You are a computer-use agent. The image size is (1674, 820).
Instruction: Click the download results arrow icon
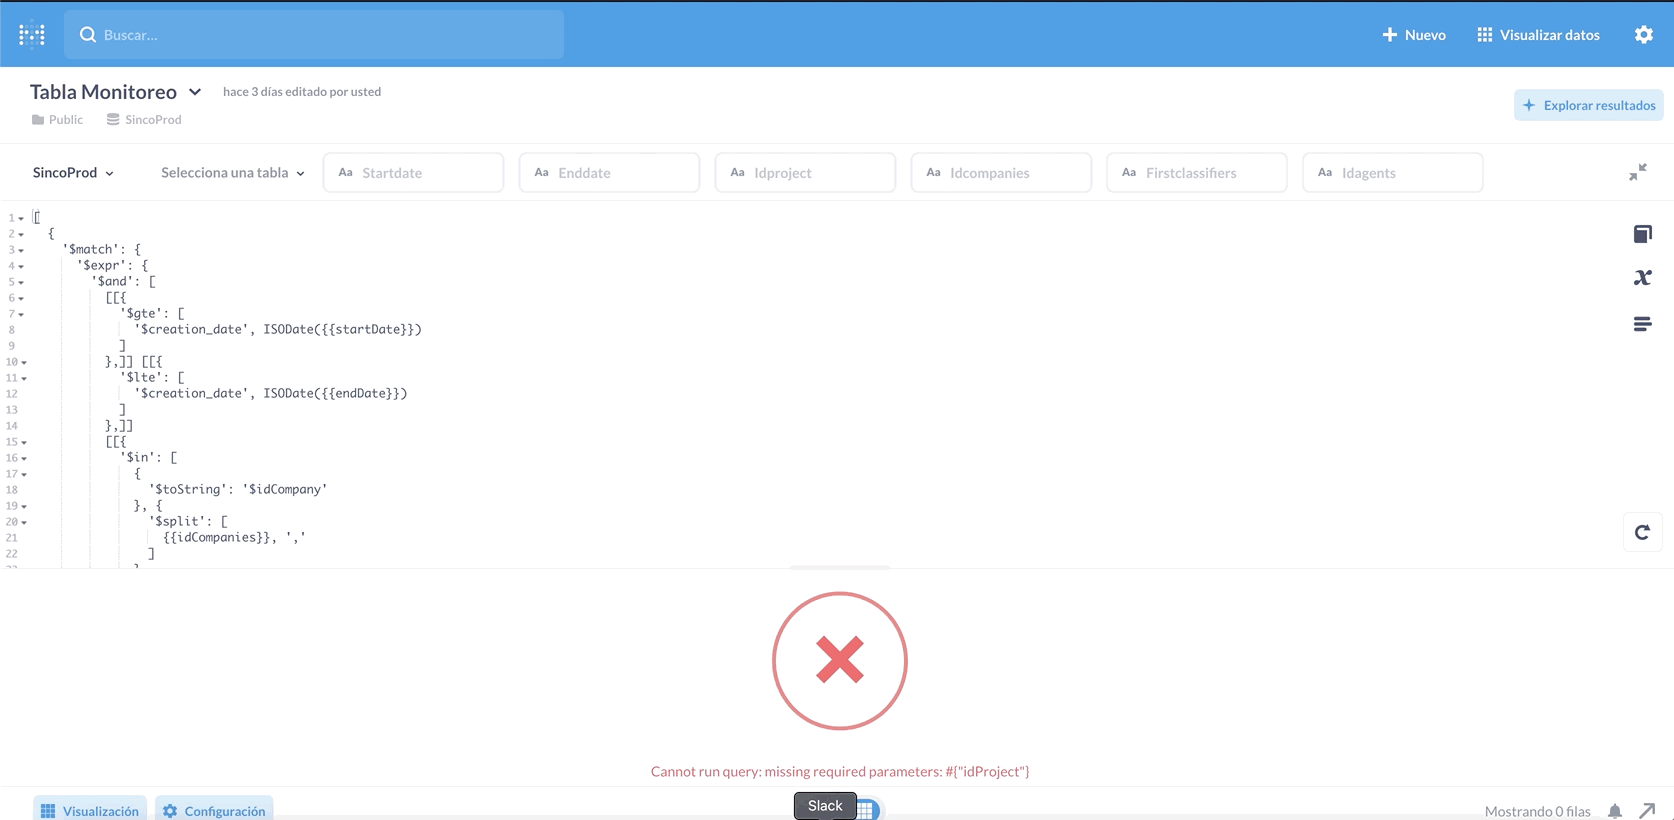tap(1647, 811)
